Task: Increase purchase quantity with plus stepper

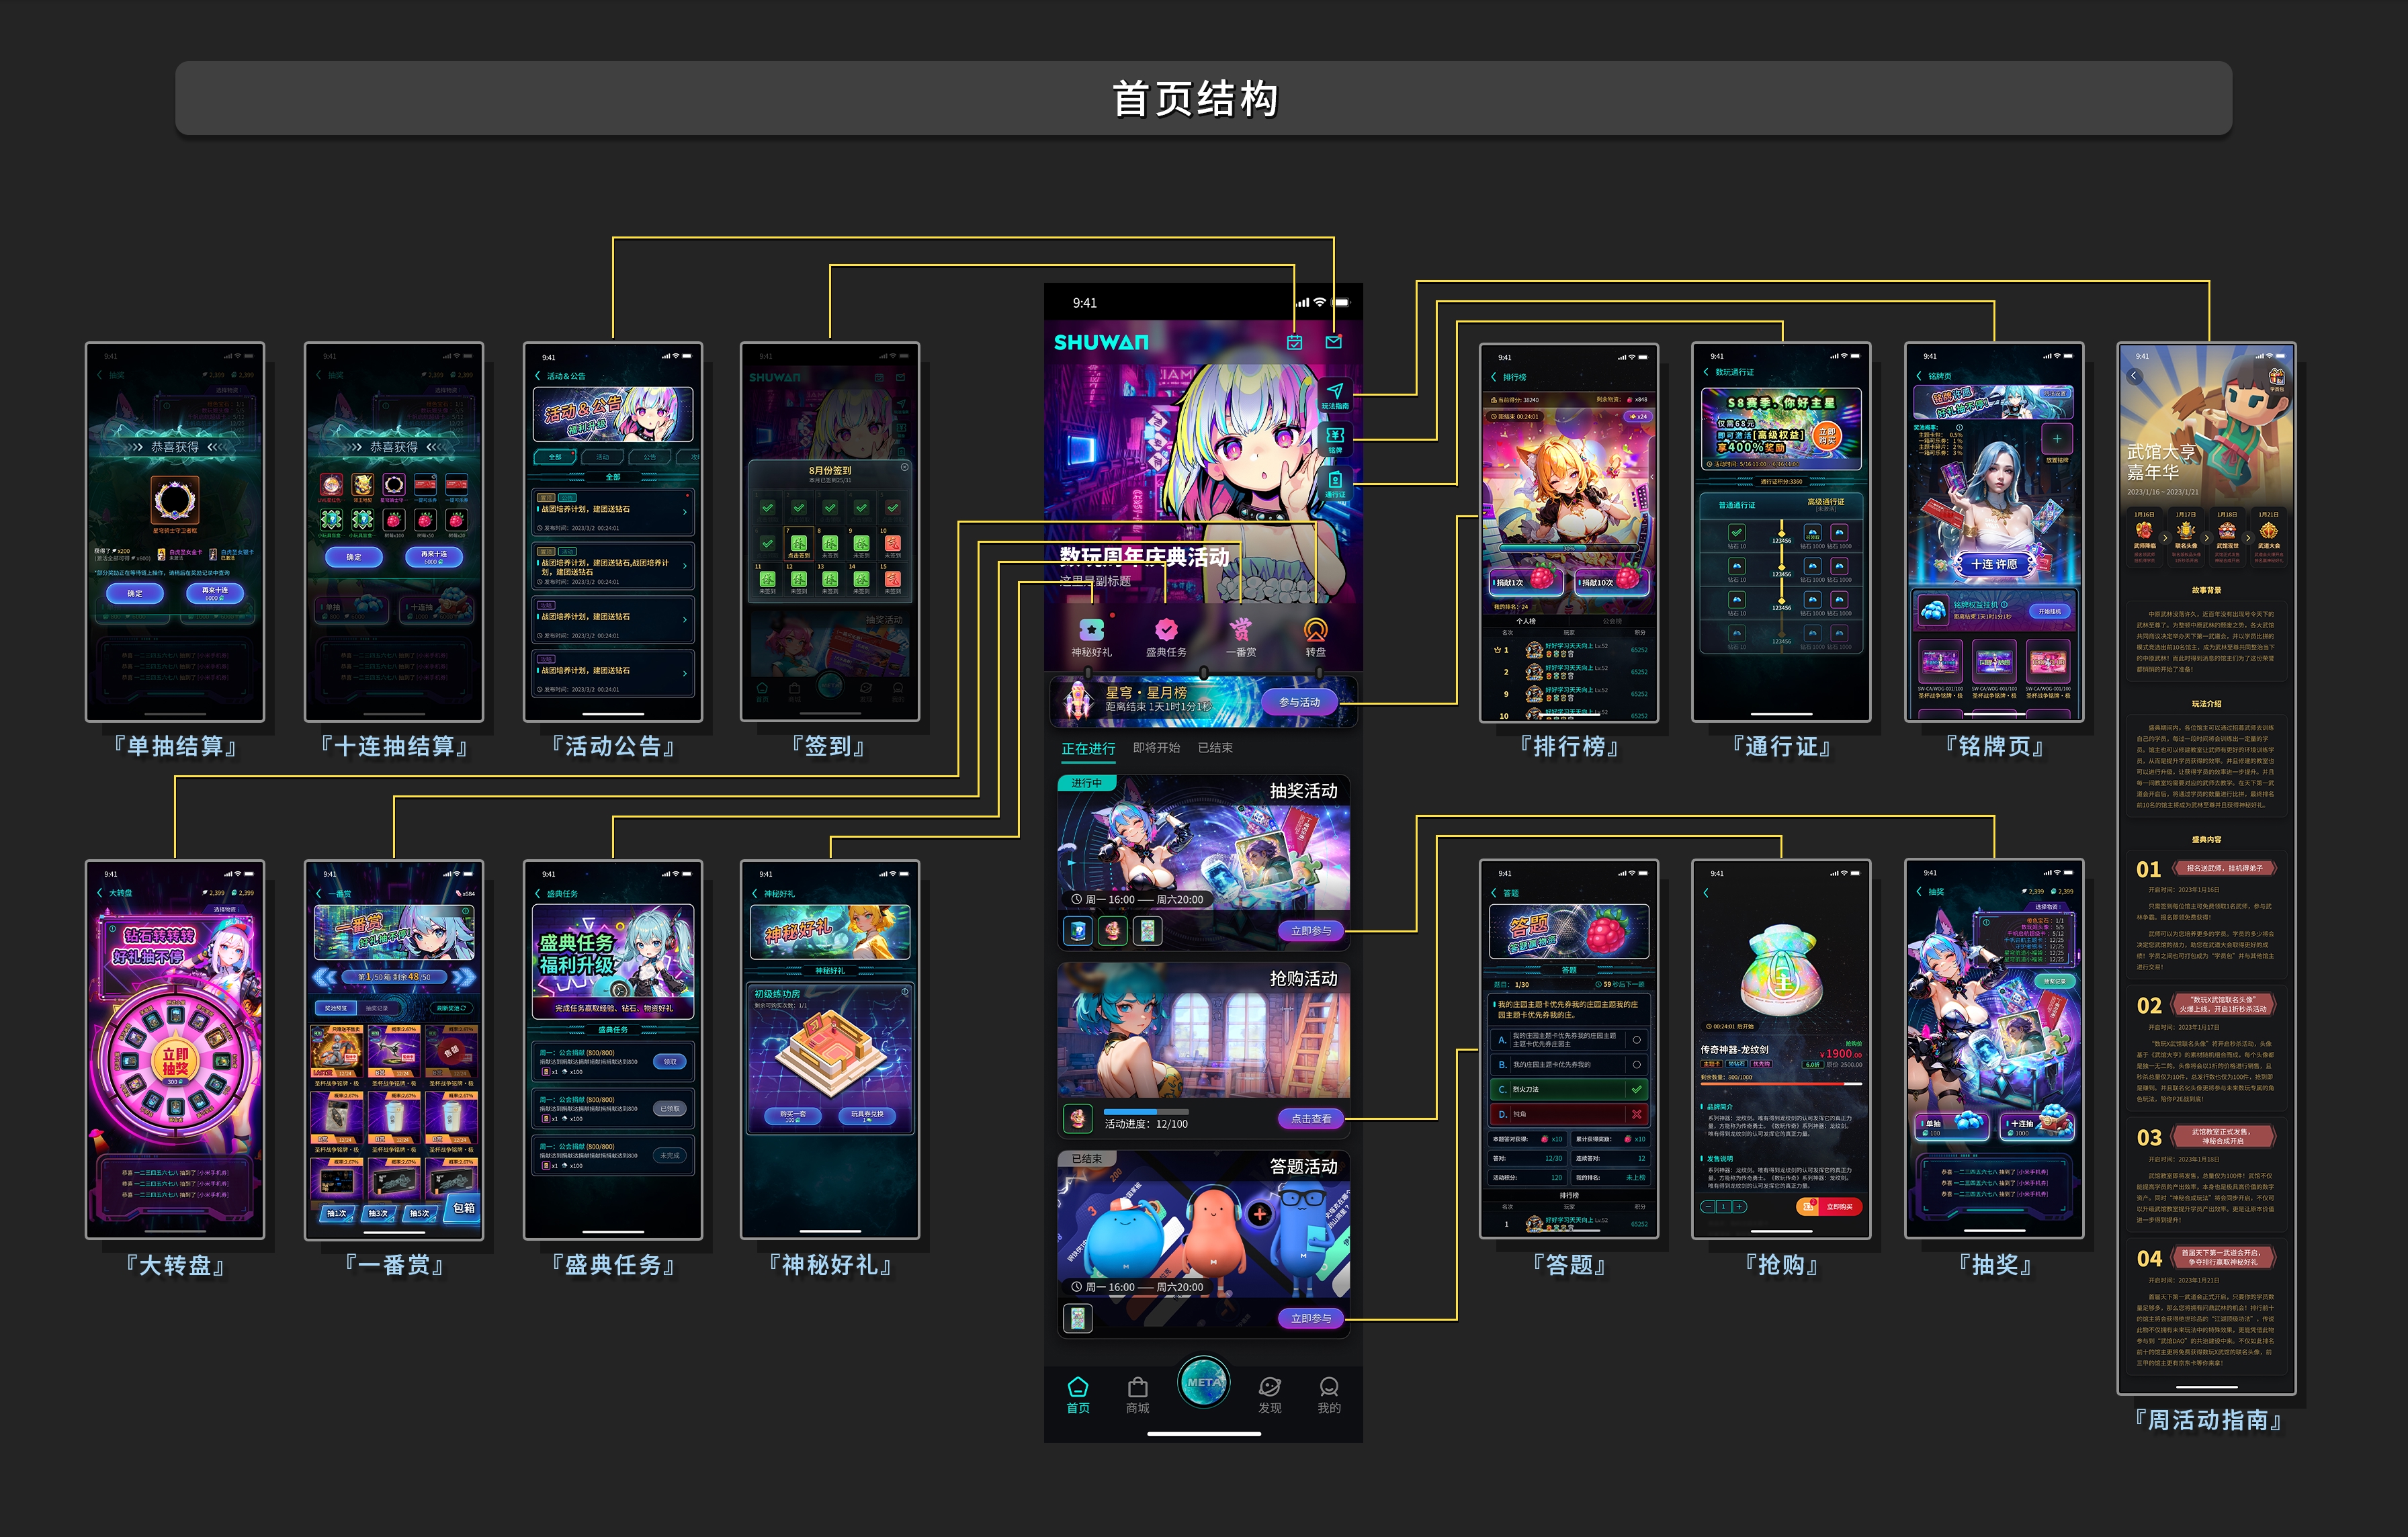Action: [x=1740, y=1207]
